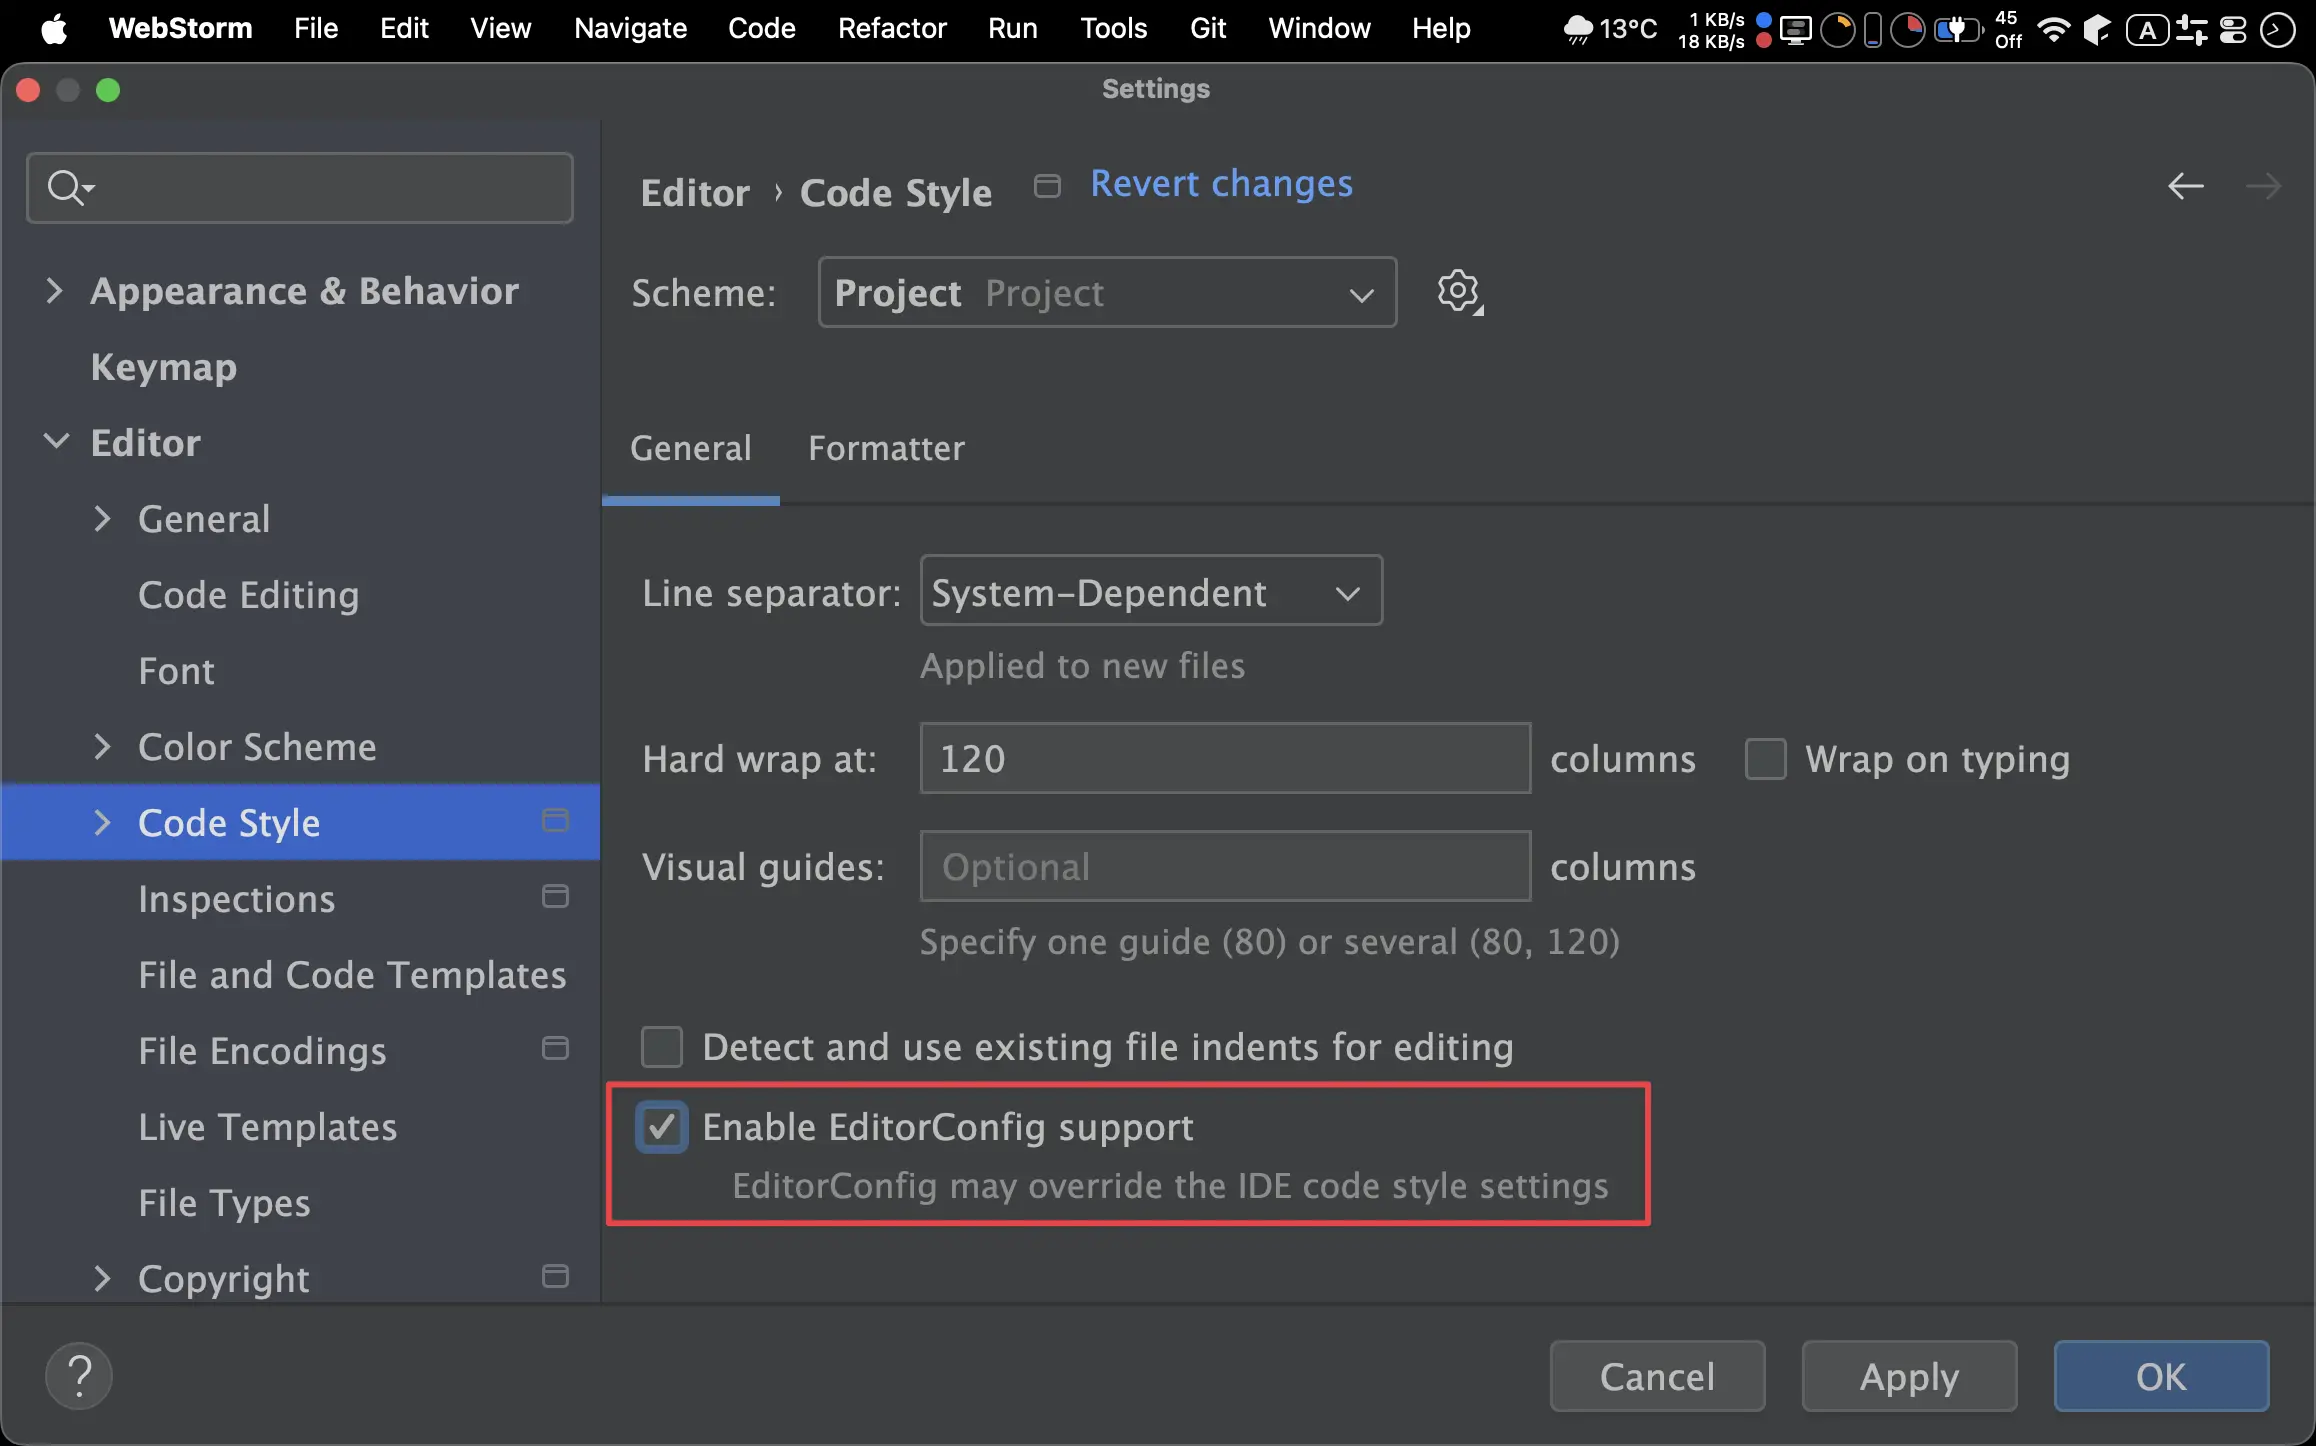Viewport: 2316px width, 1446px height.
Task: Click the help question mark button
Action: (x=79, y=1376)
